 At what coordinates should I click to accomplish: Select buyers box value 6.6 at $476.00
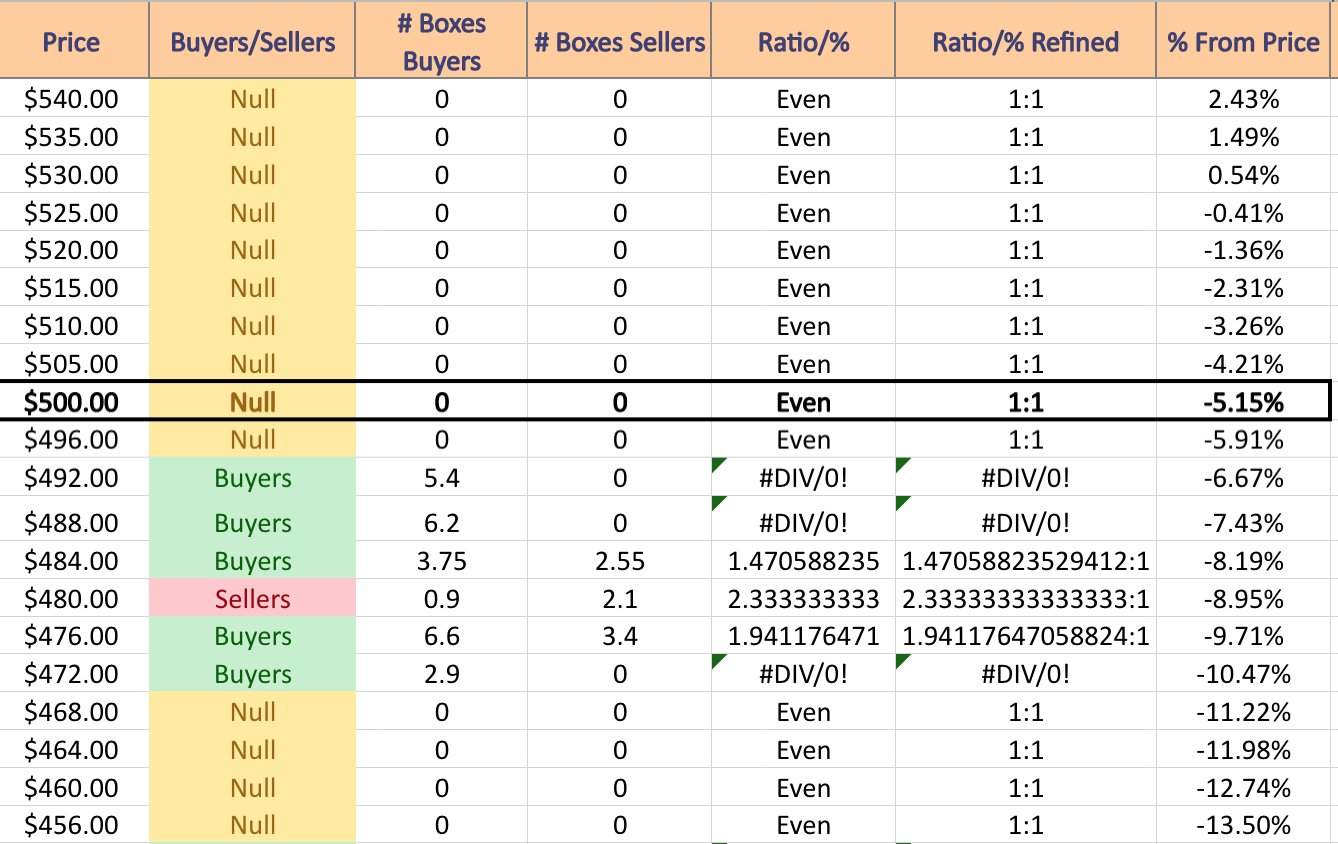click(442, 637)
